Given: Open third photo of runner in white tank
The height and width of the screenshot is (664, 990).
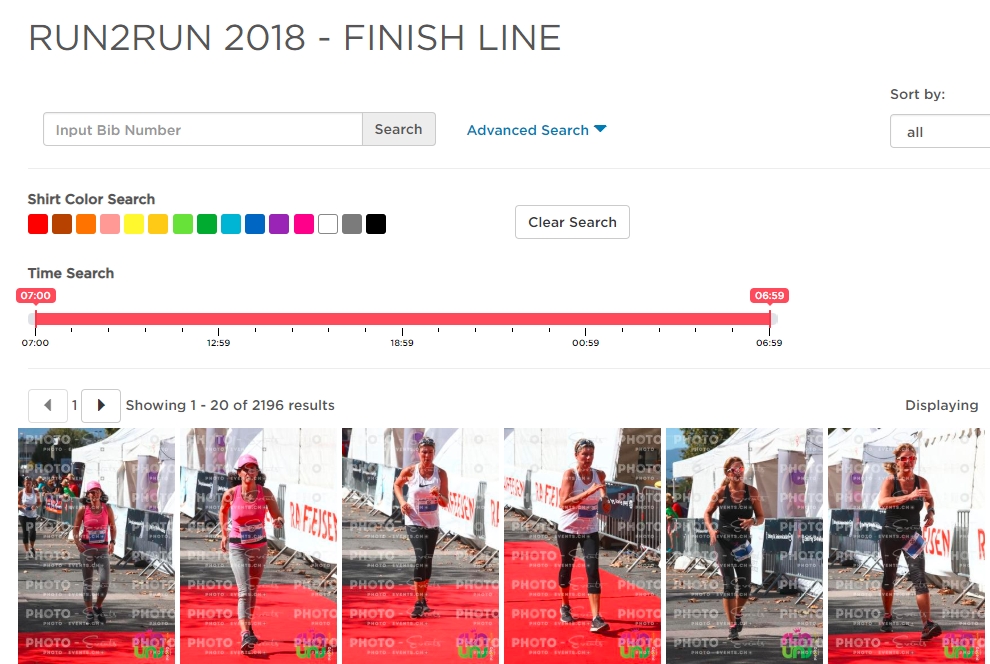Looking at the screenshot, I should pos(420,546).
